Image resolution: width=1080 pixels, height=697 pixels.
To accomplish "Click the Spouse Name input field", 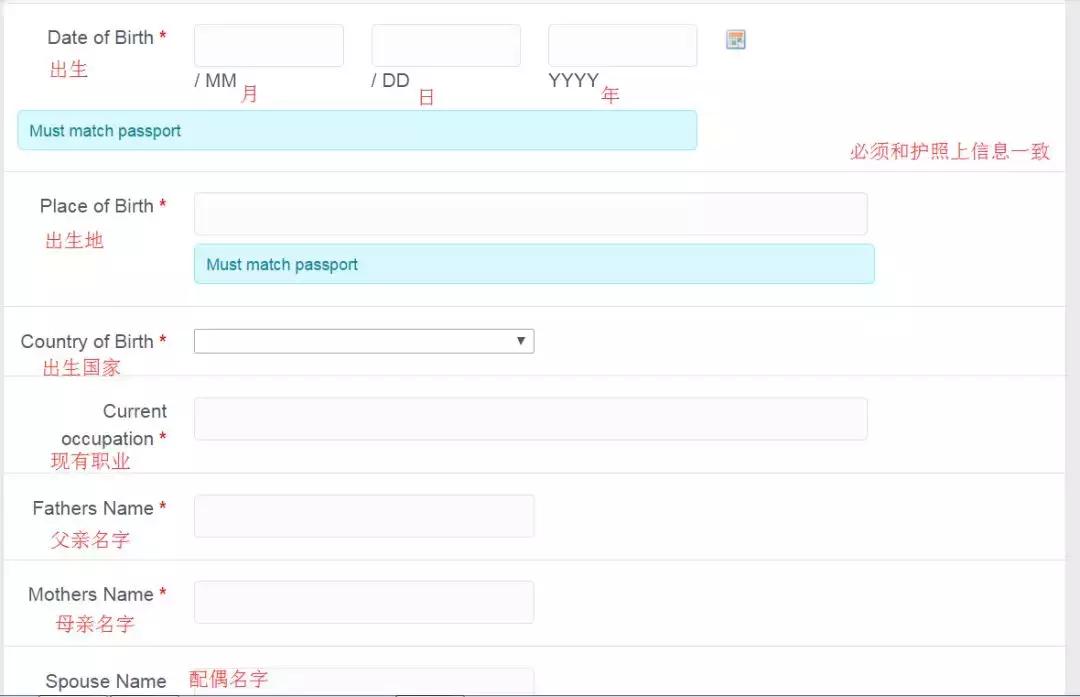I will [x=364, y=682].
